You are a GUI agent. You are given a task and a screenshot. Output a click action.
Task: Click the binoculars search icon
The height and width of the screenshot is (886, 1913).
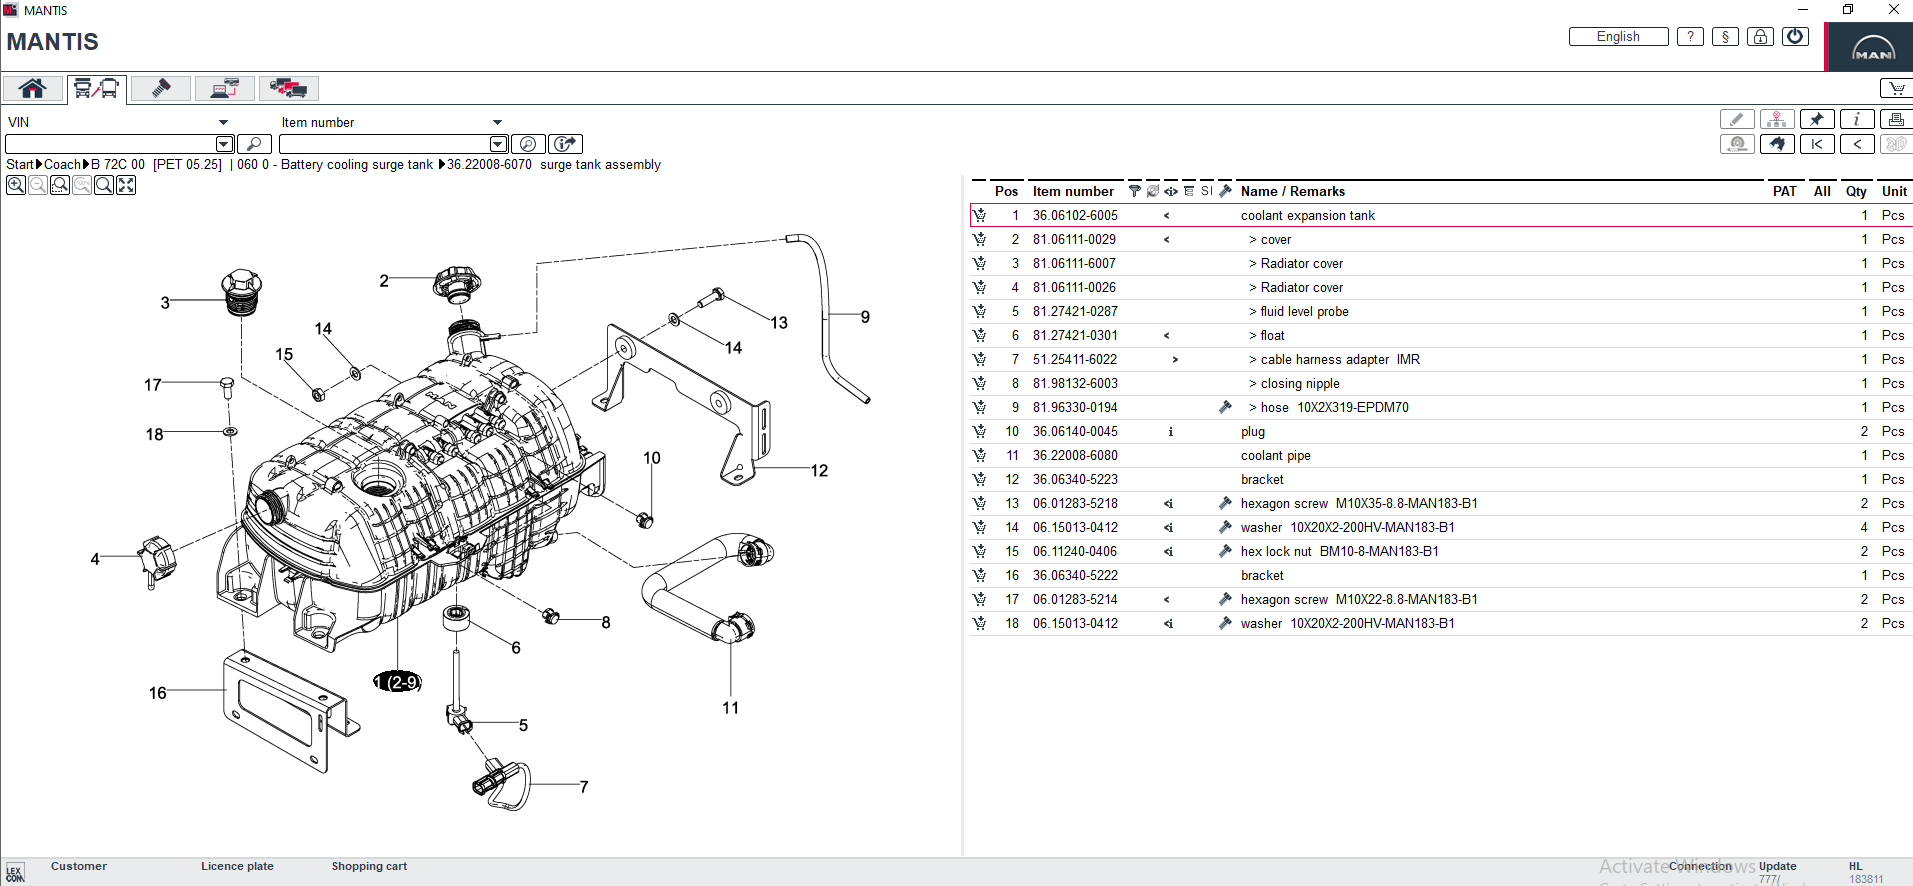[1777, 144]
